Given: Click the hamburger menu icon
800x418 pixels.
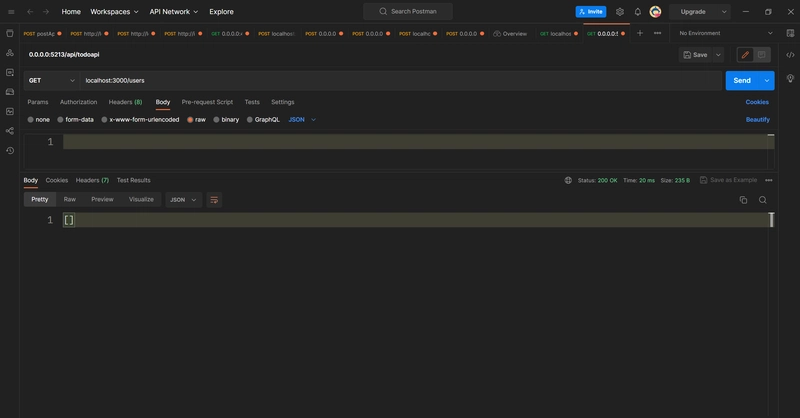Looking at the screenshot, I should (11, 12).
